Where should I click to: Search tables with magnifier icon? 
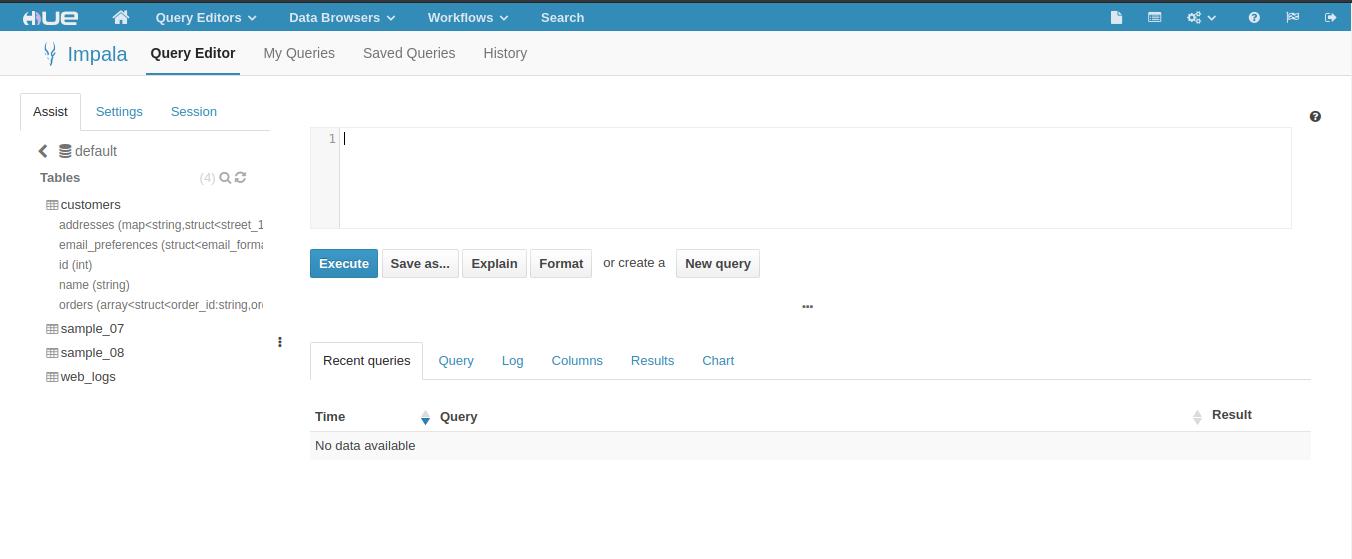point(225,177)
